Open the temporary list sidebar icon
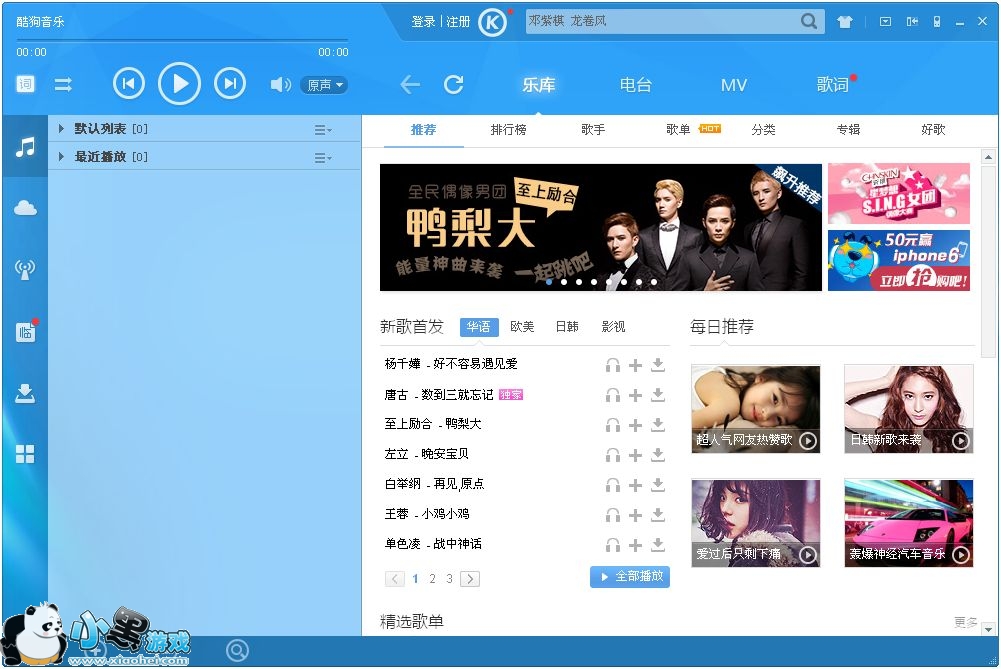The height and width of the screenshot is (669, 1001). tap(26, 331)
